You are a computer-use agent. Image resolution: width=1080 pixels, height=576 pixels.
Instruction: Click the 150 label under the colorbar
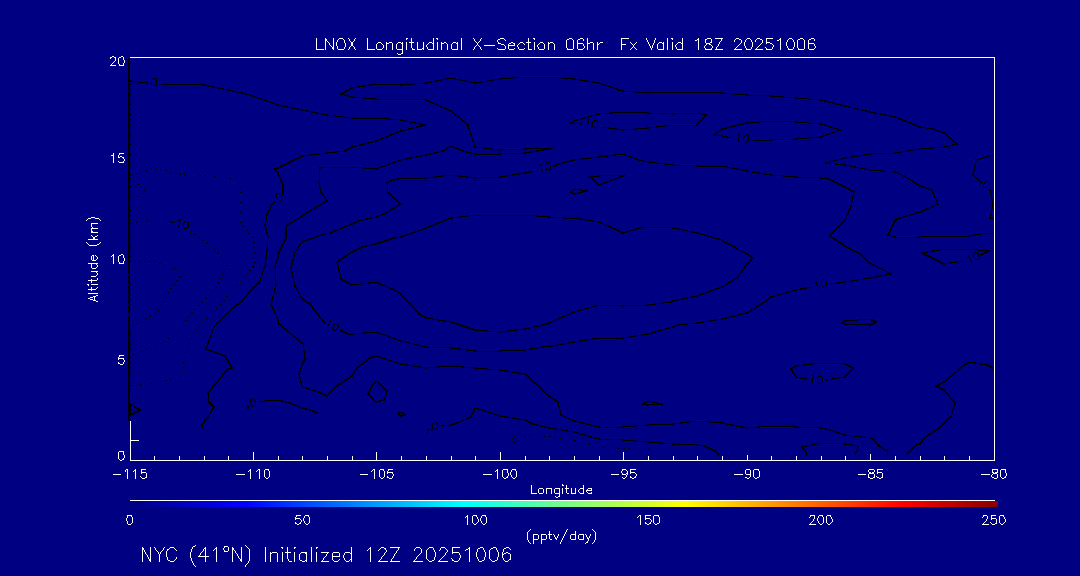[648, 520]
